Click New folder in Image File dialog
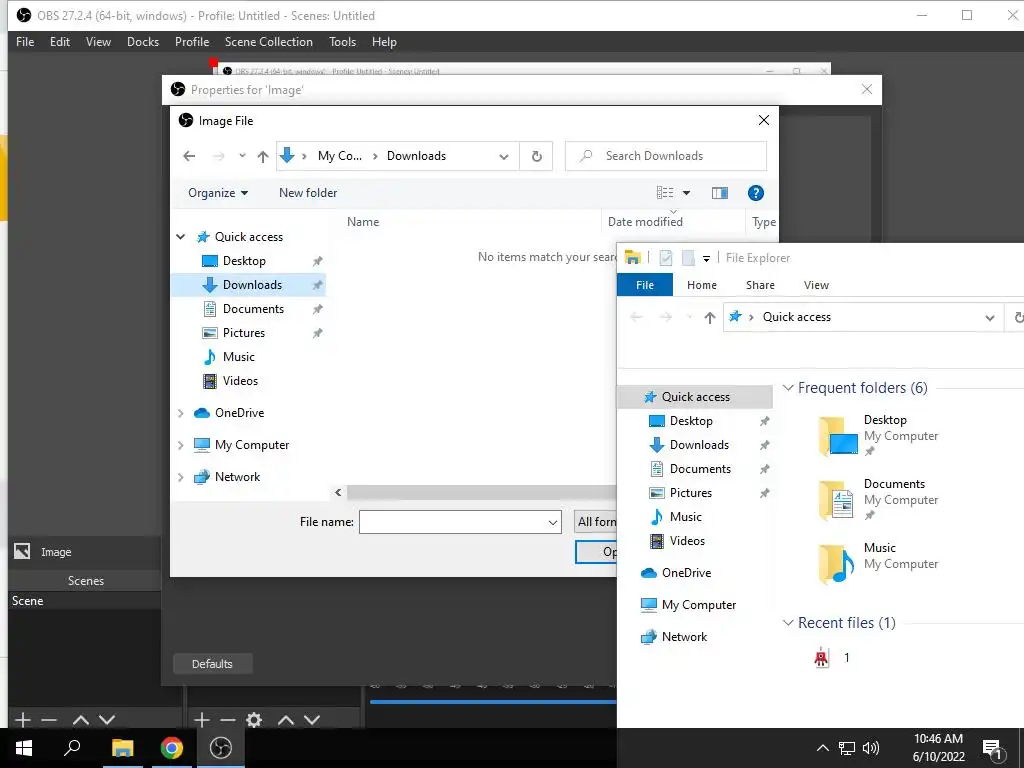 (308, 193)
